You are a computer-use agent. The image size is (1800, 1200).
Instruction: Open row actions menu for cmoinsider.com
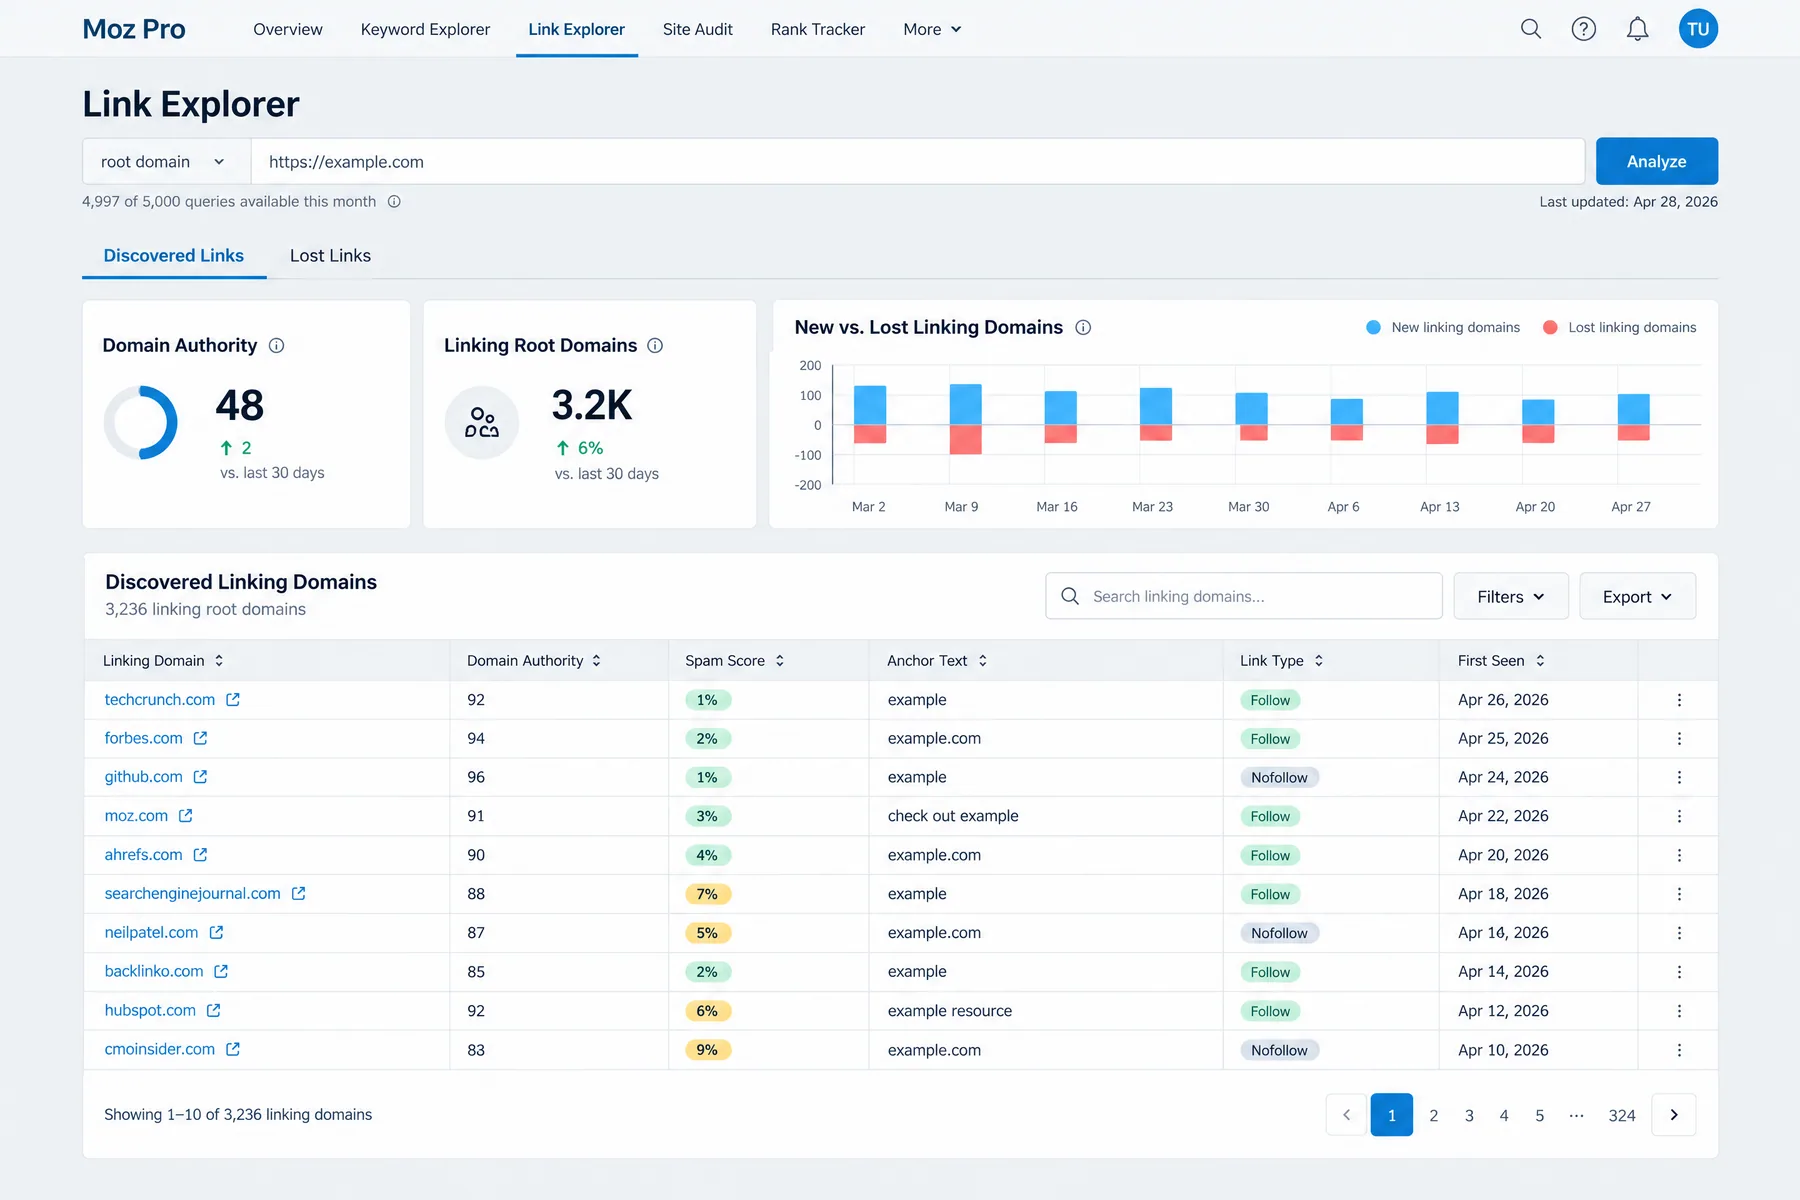click(1679, 1050)
